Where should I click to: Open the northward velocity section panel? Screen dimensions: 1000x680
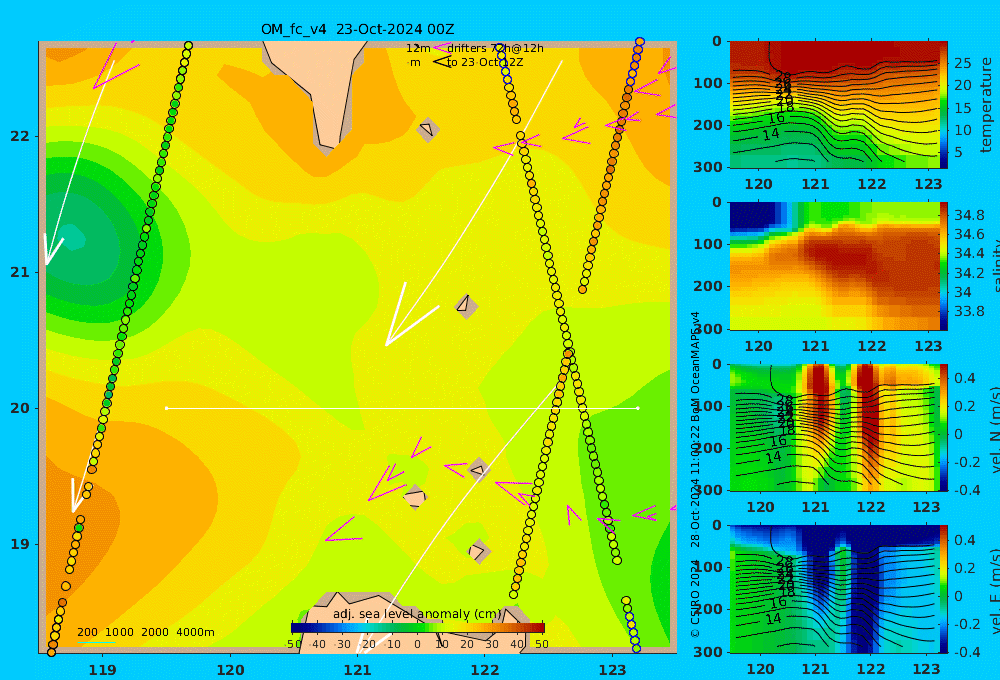click(834, 427)
